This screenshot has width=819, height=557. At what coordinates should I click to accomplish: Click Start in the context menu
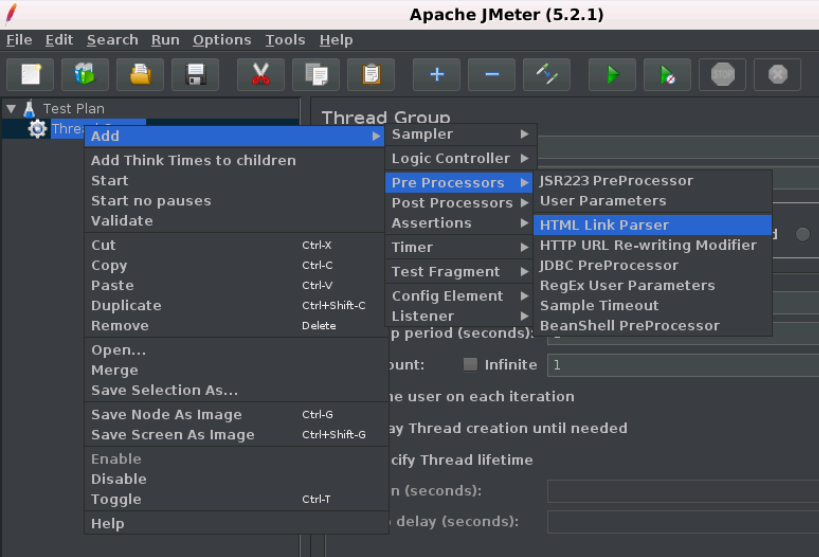(236, 181)
